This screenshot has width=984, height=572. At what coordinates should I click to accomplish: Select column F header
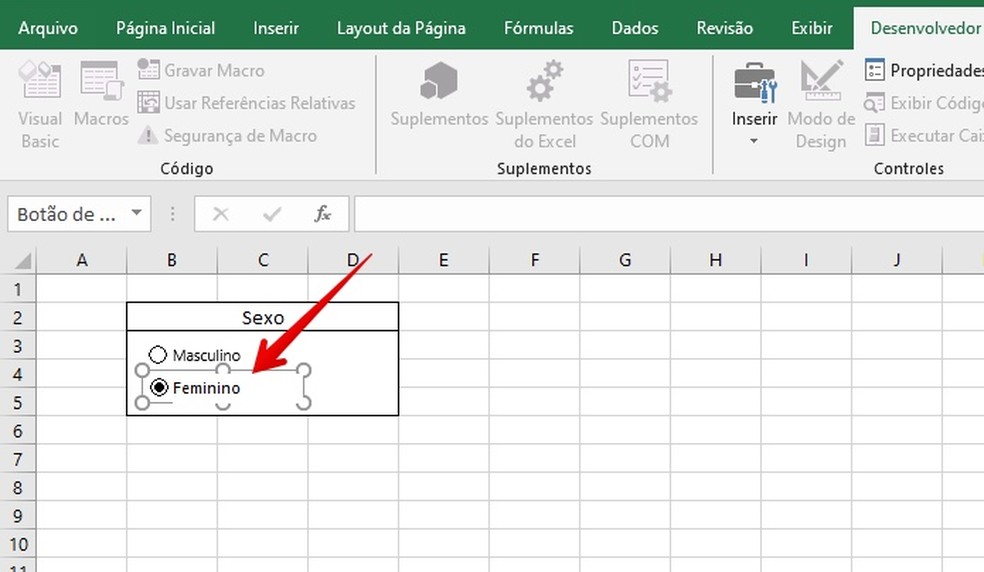(535, 260)
